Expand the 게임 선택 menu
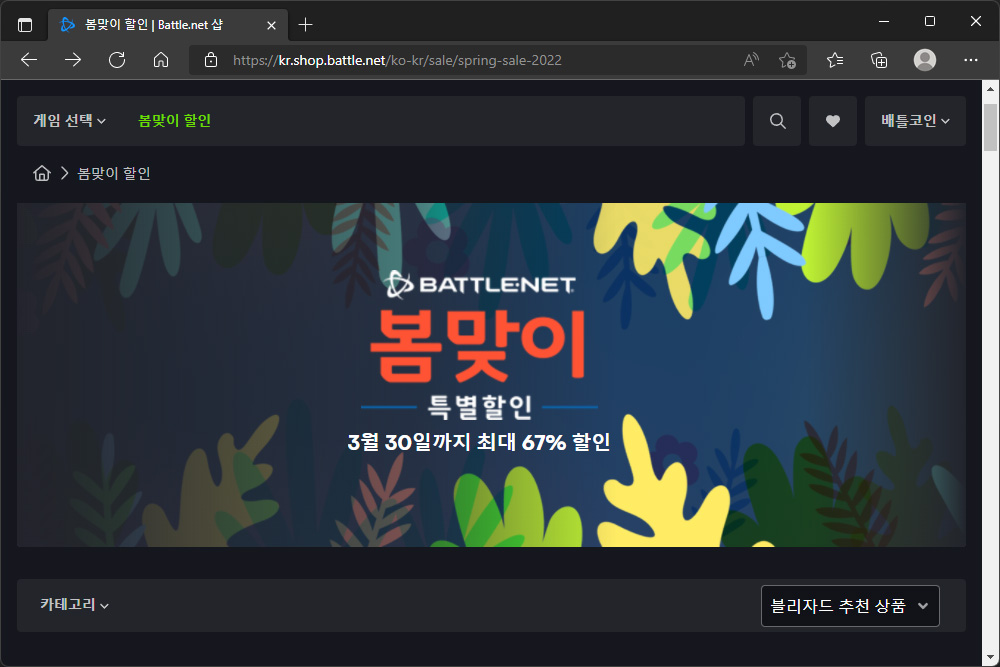Screen dimensions: 1000x667 [x=70, y=121]
